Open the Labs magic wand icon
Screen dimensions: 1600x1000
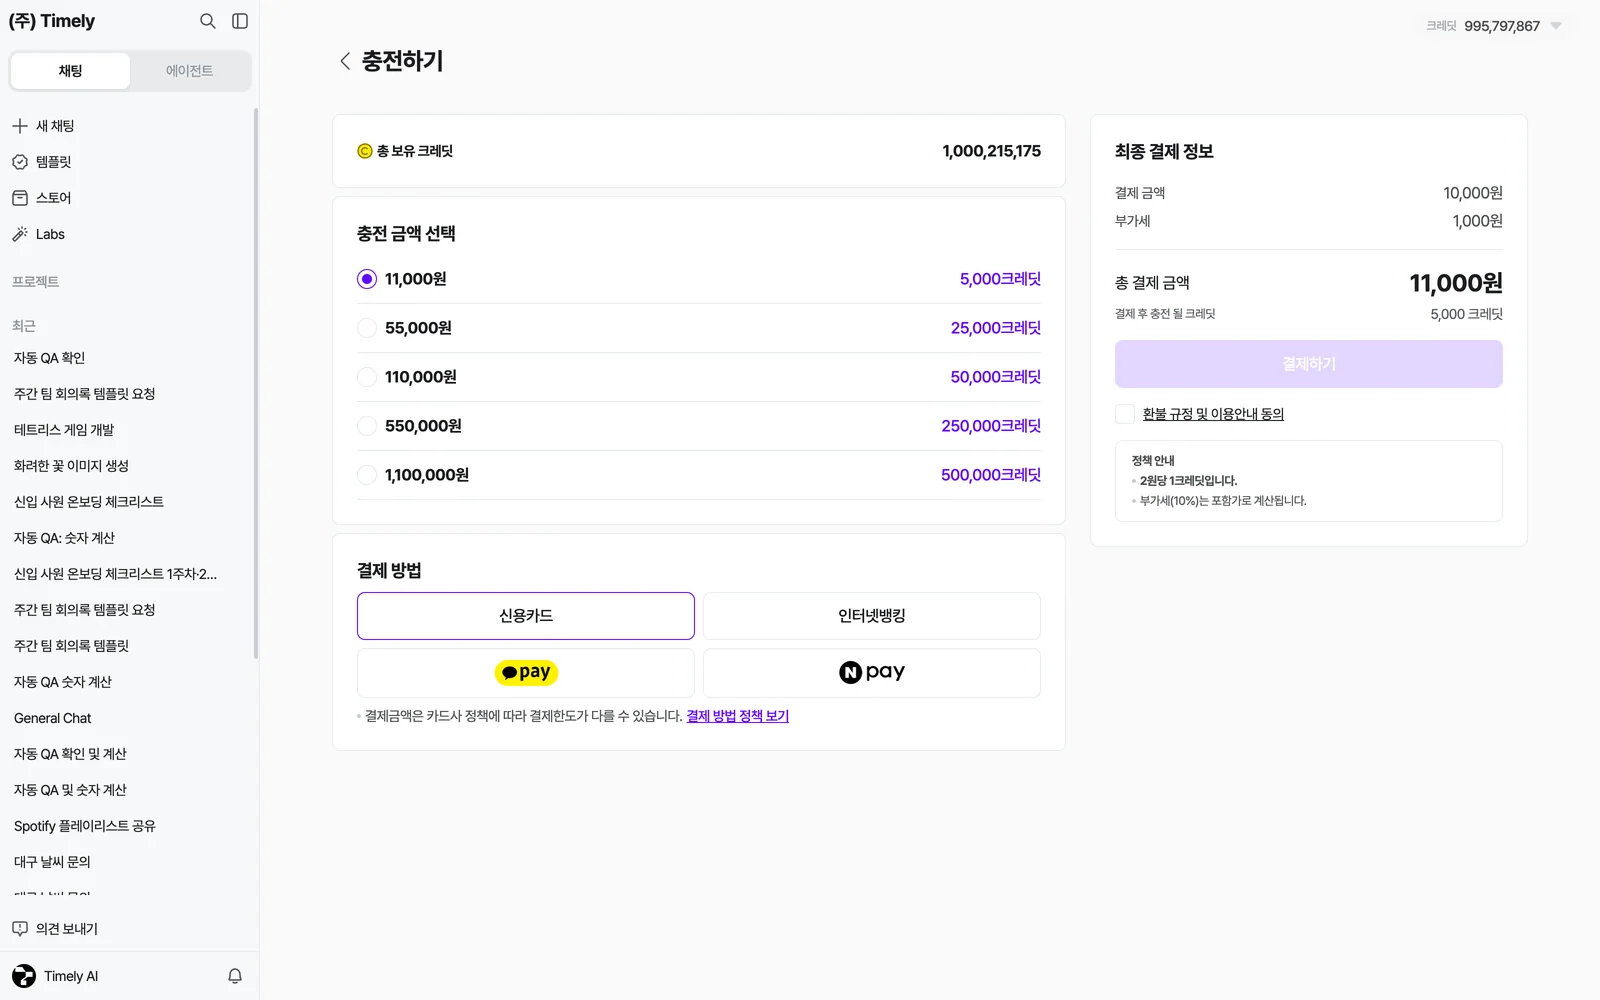(20, 234)
